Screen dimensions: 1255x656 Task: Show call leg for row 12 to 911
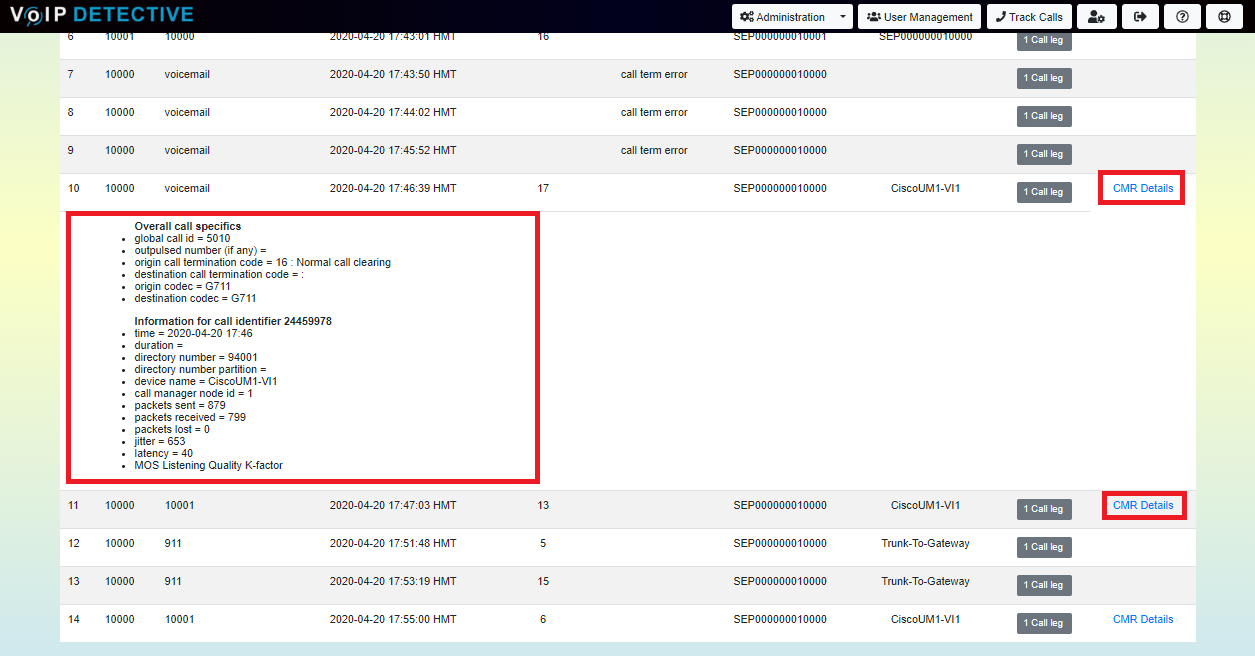(1044, 547)
